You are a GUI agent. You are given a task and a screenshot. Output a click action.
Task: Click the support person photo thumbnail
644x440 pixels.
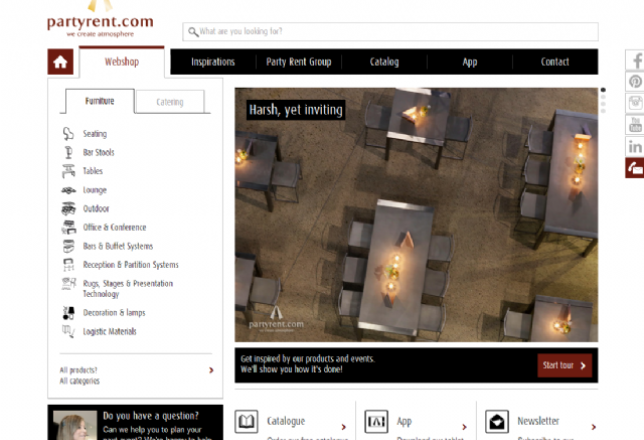pyautogui.click(x=75, y=425)
